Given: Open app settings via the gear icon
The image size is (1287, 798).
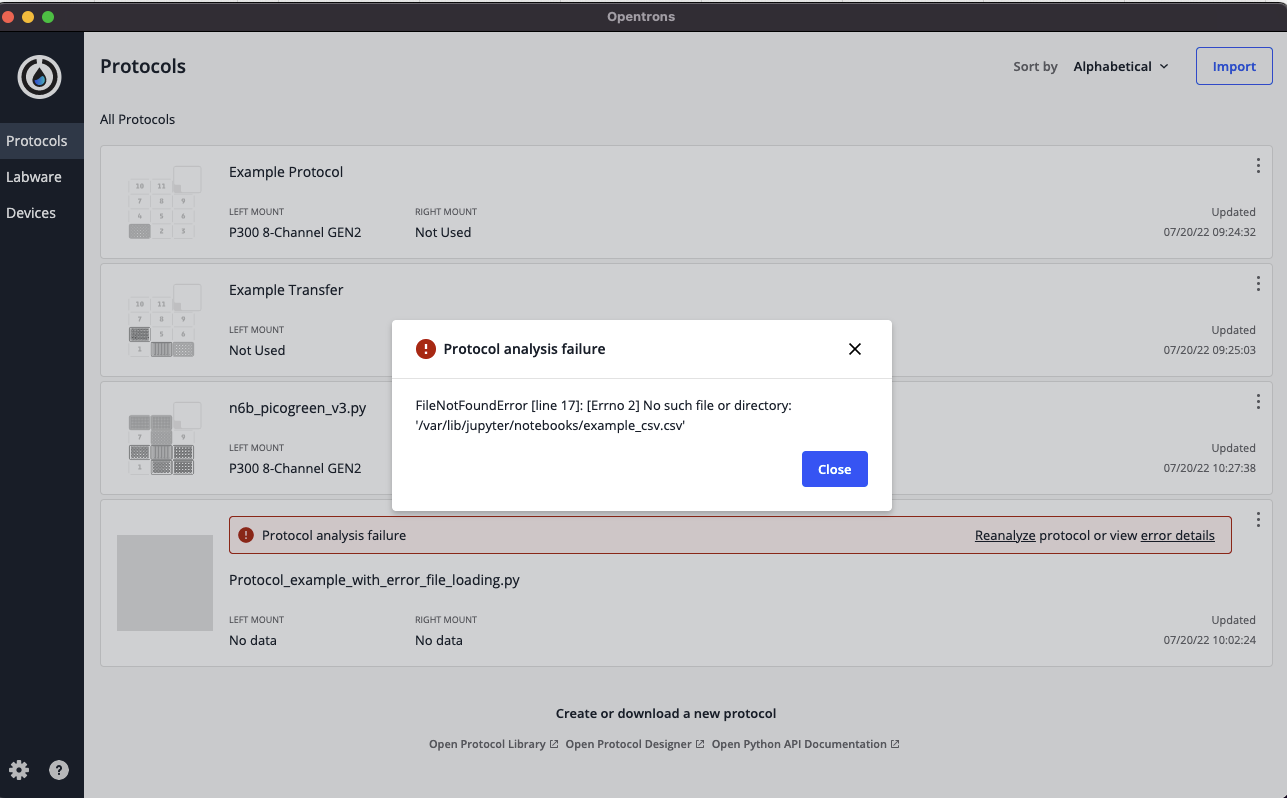Looking at the screenshot, I should tap(18, 770).
